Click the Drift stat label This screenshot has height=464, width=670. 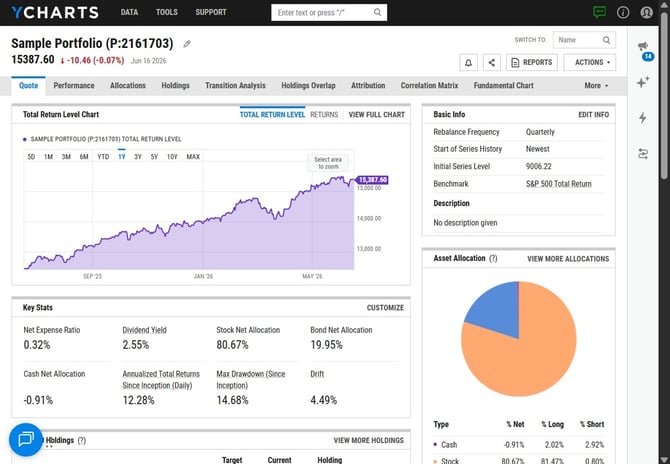tap(317, 374)
